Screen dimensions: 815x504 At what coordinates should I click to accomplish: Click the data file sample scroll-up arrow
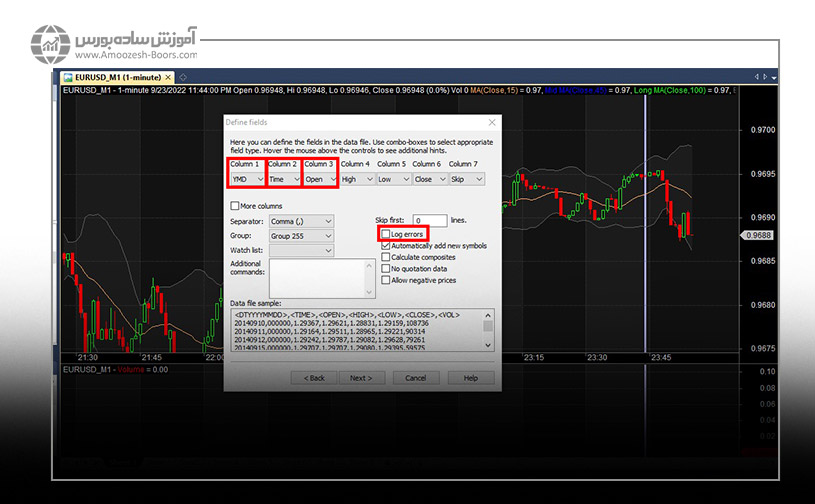[x=488, y=315]
